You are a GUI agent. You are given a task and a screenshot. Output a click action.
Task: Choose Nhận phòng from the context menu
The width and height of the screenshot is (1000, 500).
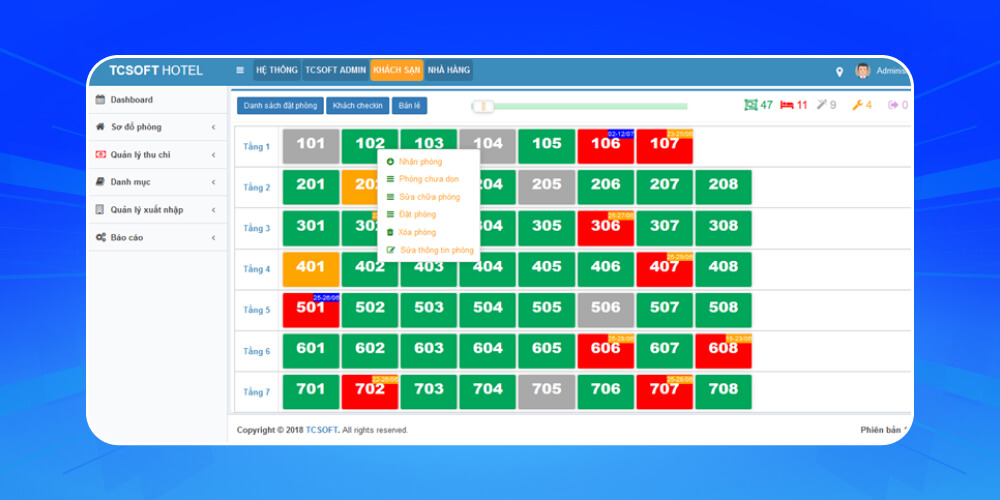420,161
